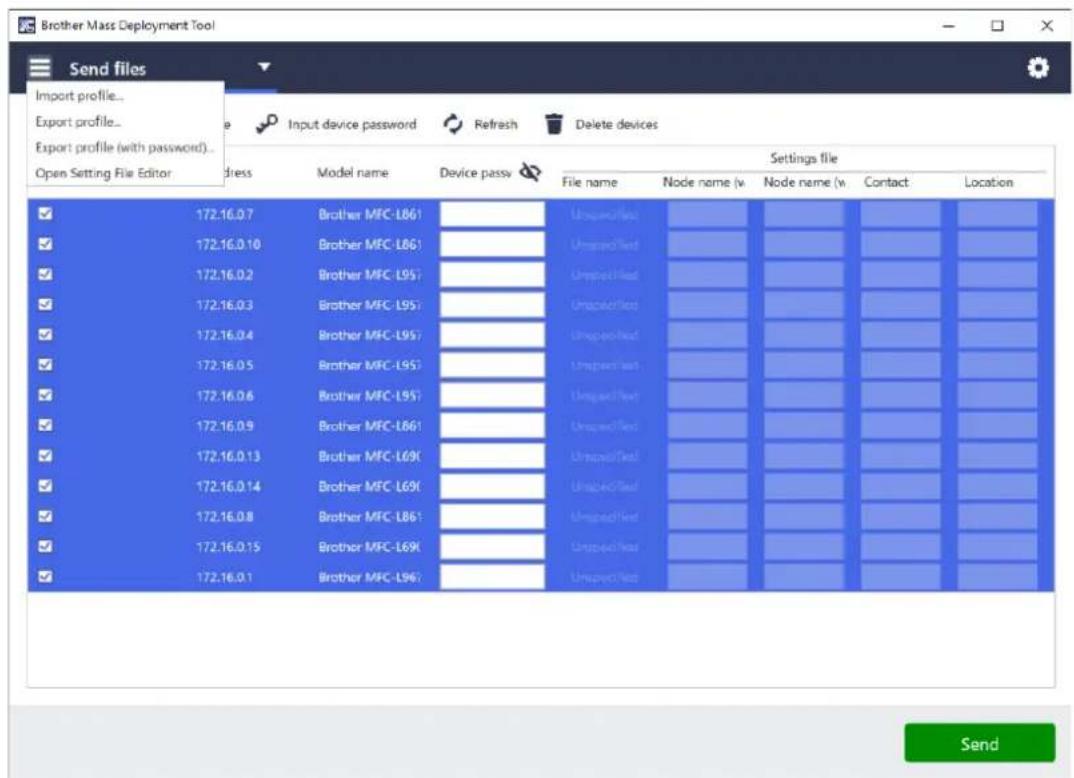Expand the Send files mode dropdown arrow
1074x778 pixels.
(264, 67)
